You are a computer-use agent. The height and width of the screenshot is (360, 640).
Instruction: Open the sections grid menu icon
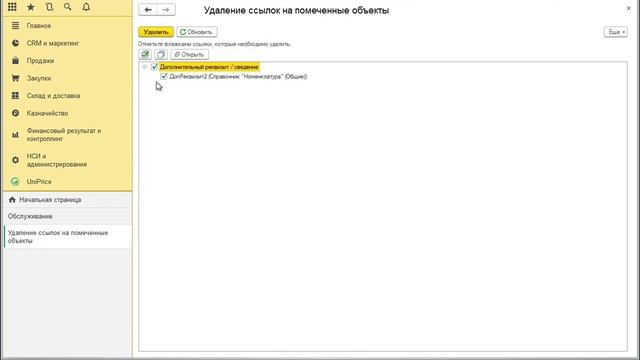[x=12, y=7]
